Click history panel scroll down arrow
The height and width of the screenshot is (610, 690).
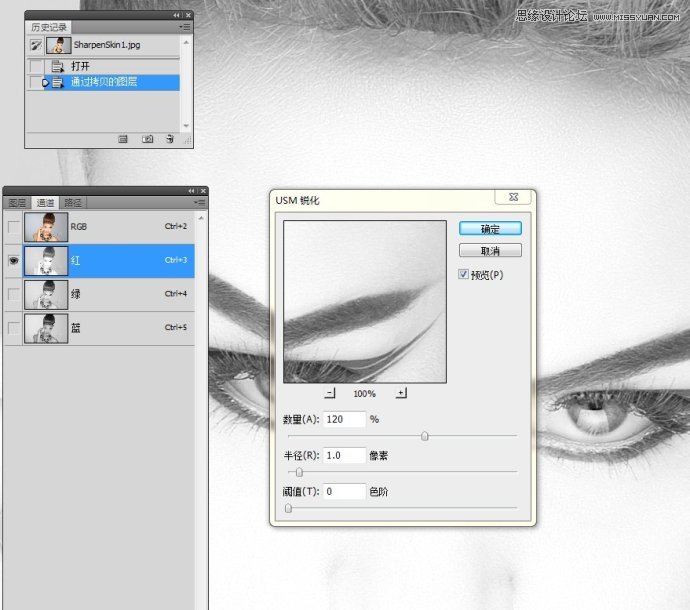[186, 126]
